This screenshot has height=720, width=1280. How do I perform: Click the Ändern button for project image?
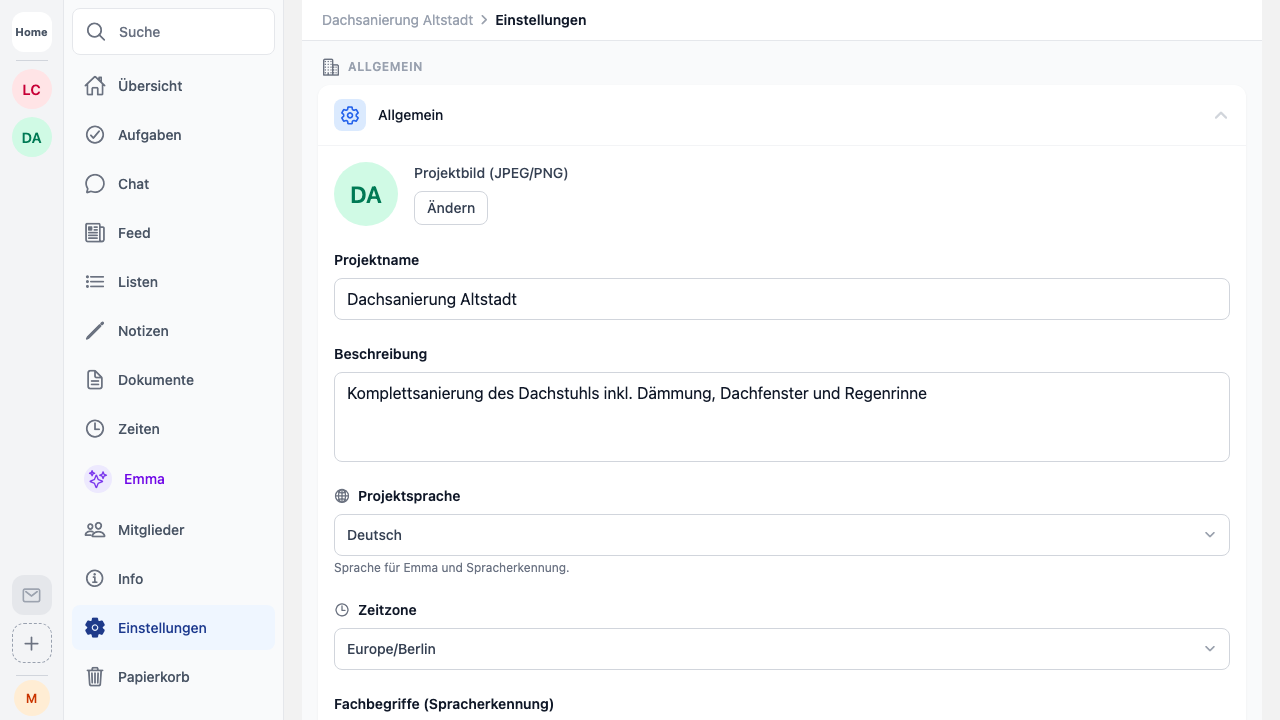point(451,208)
